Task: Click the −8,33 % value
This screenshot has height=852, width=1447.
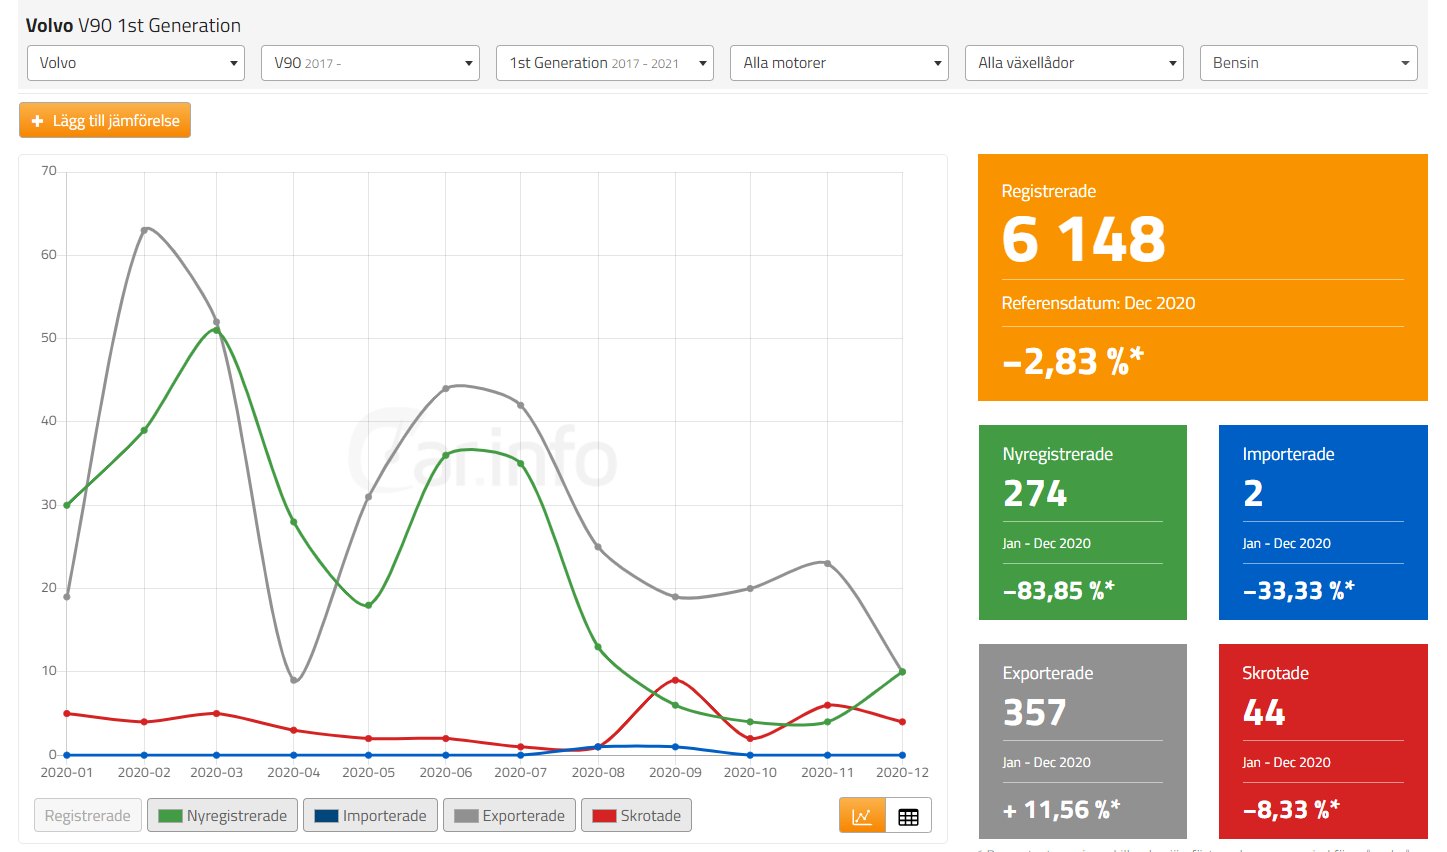Action: 1291,809
